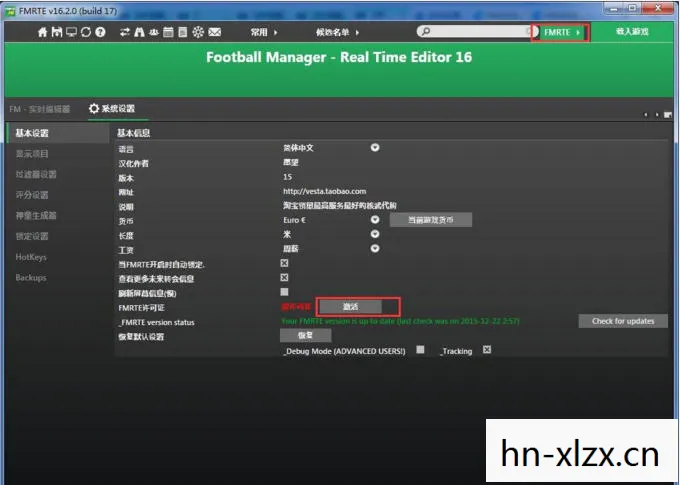Click the snowflake freeze icon
This screenshot has width=680, height=485.
tap(198, 32)
